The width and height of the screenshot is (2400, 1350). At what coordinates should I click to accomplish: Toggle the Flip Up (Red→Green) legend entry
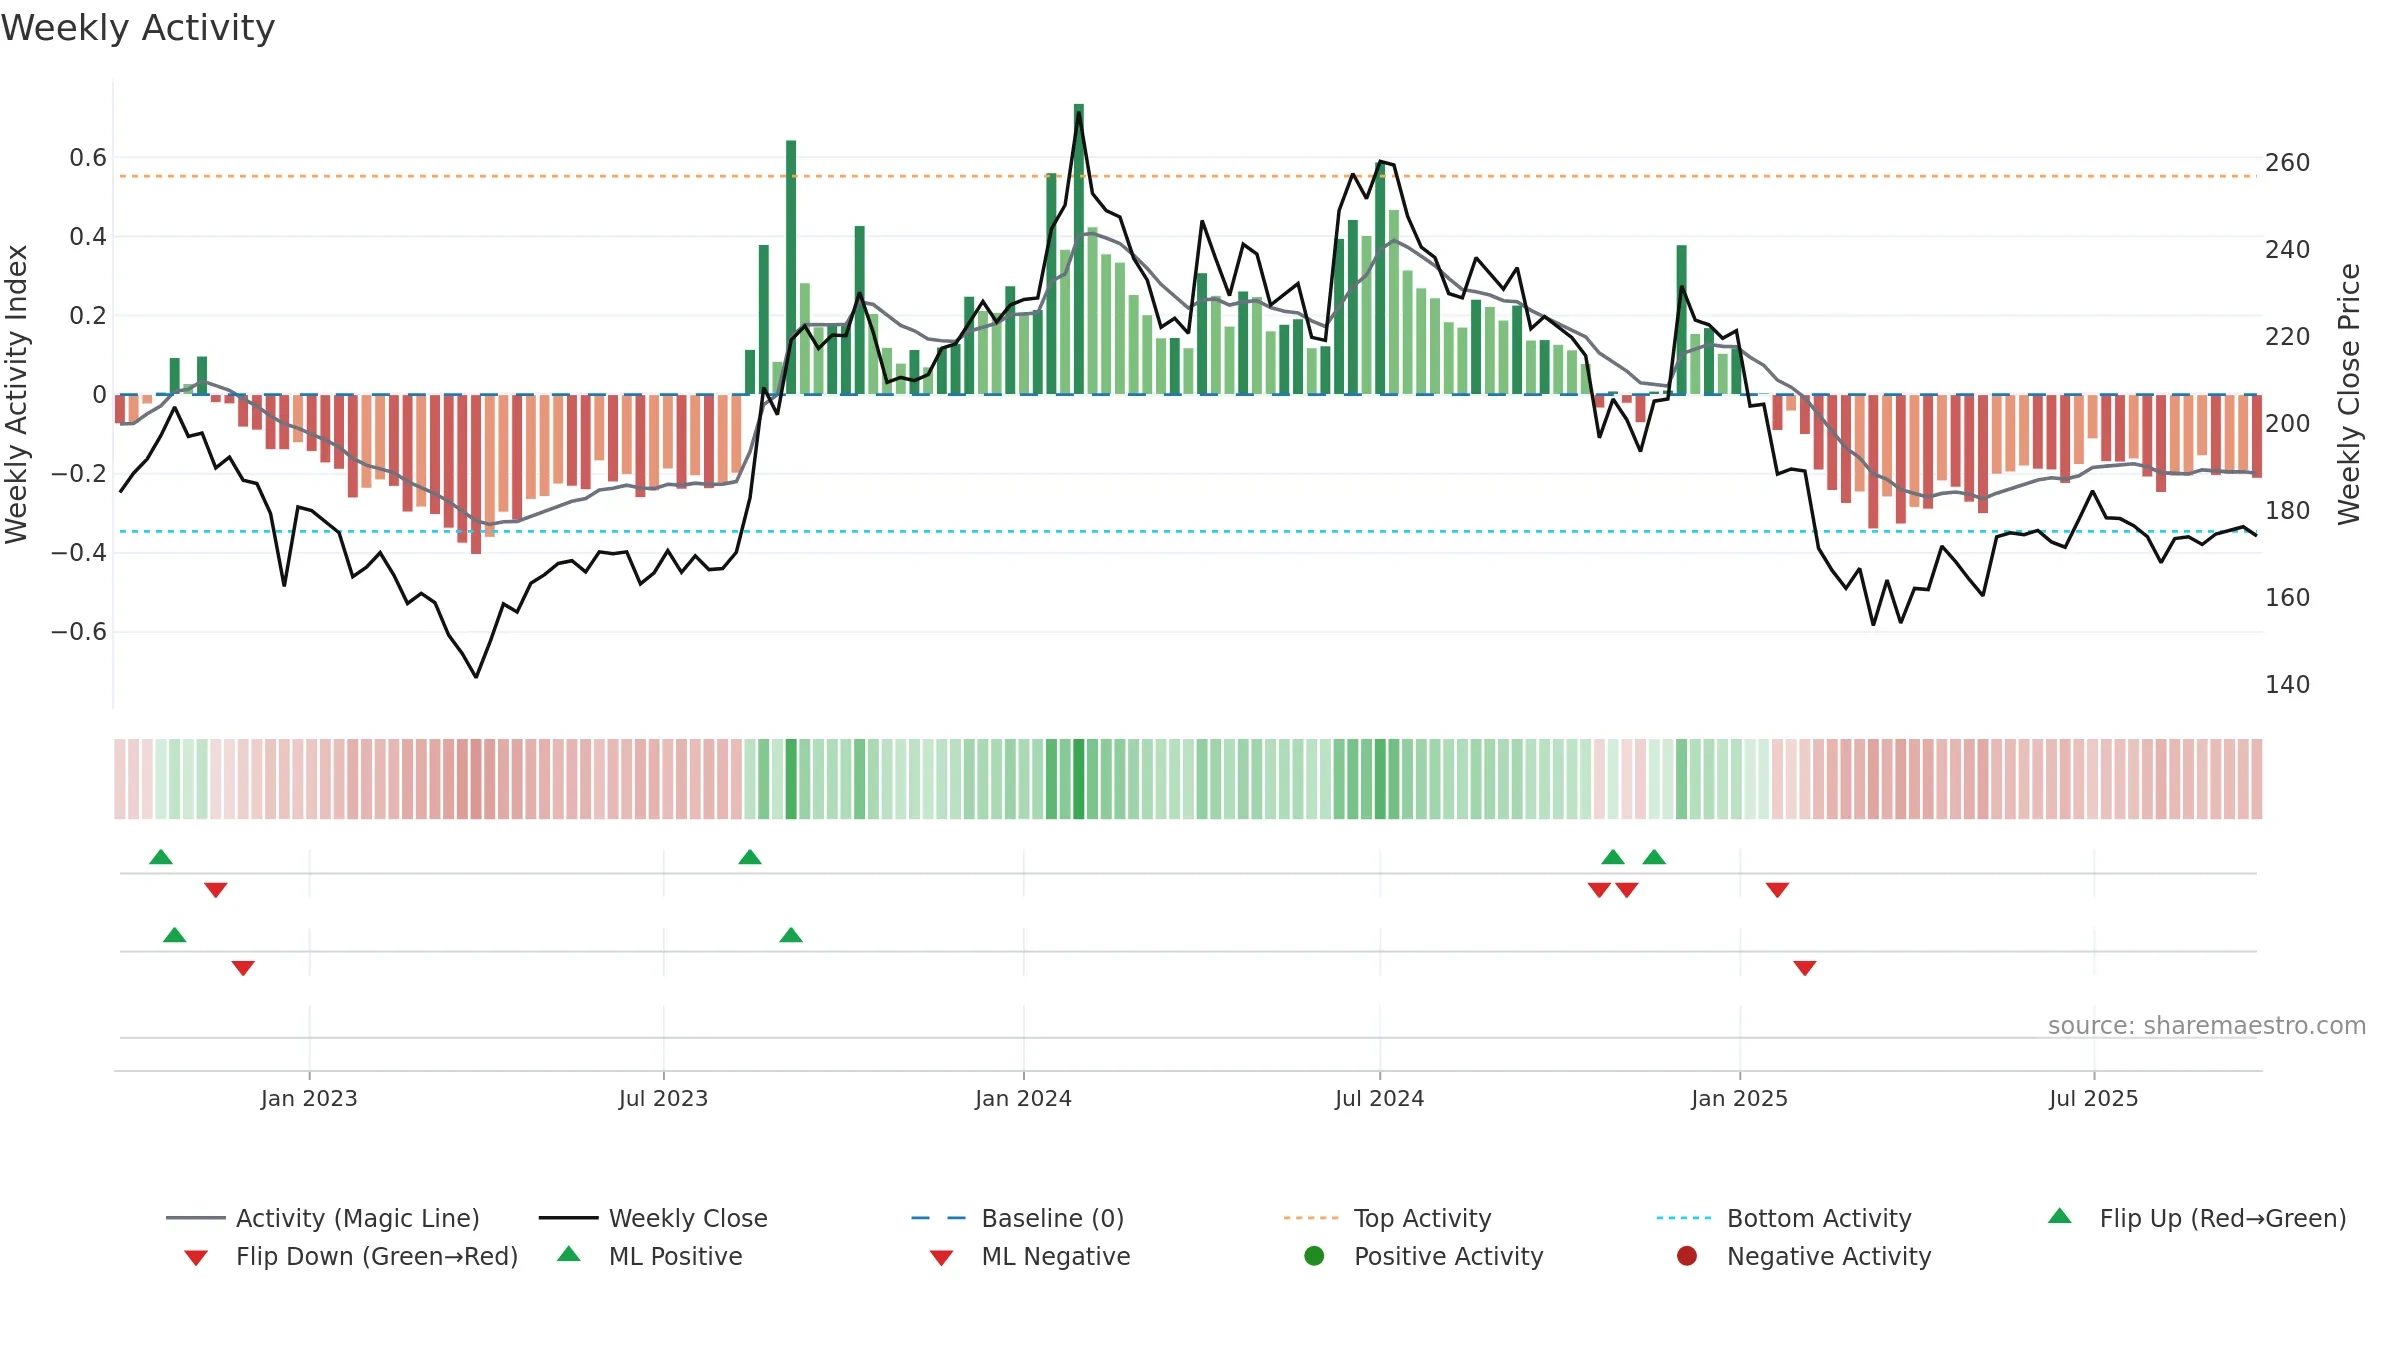pyautogui.click(x=2197, y=1218)
